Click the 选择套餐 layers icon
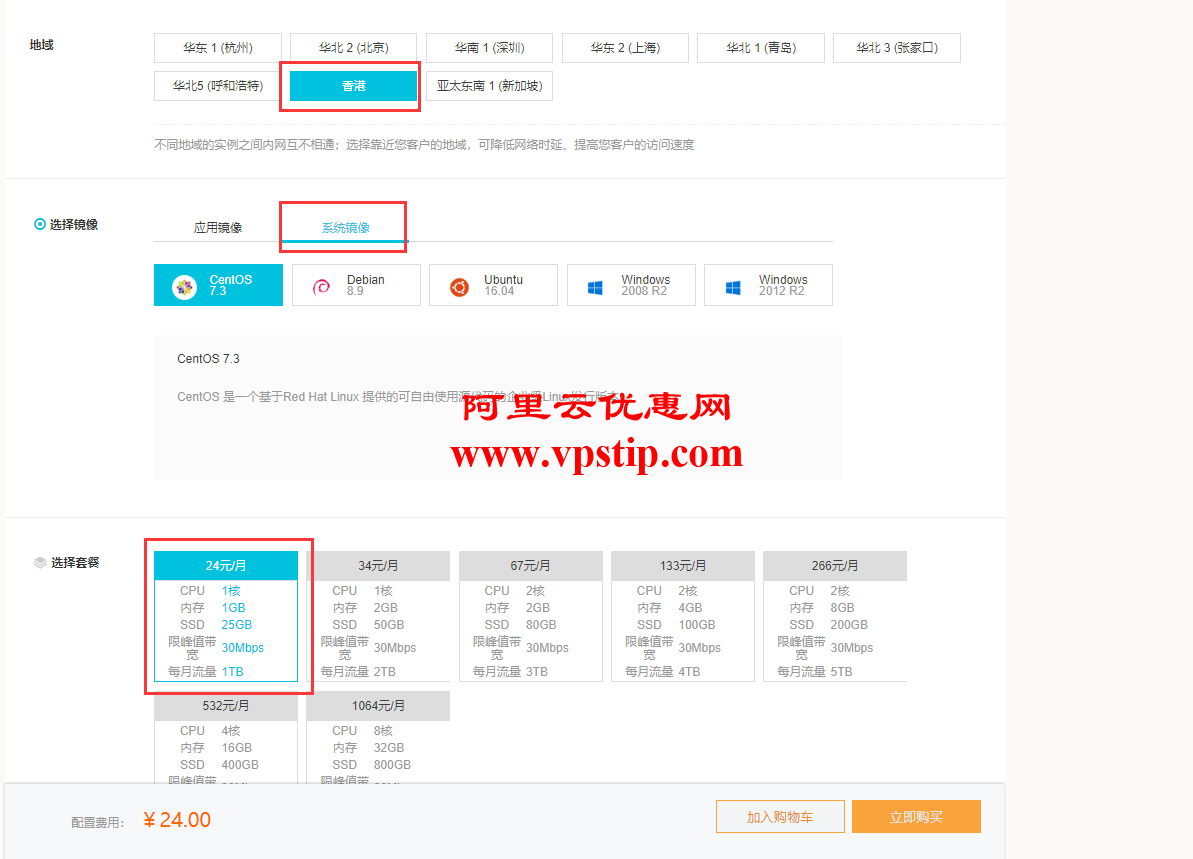Viewport: 1193px width, 859px height. [x=40, y=562]
